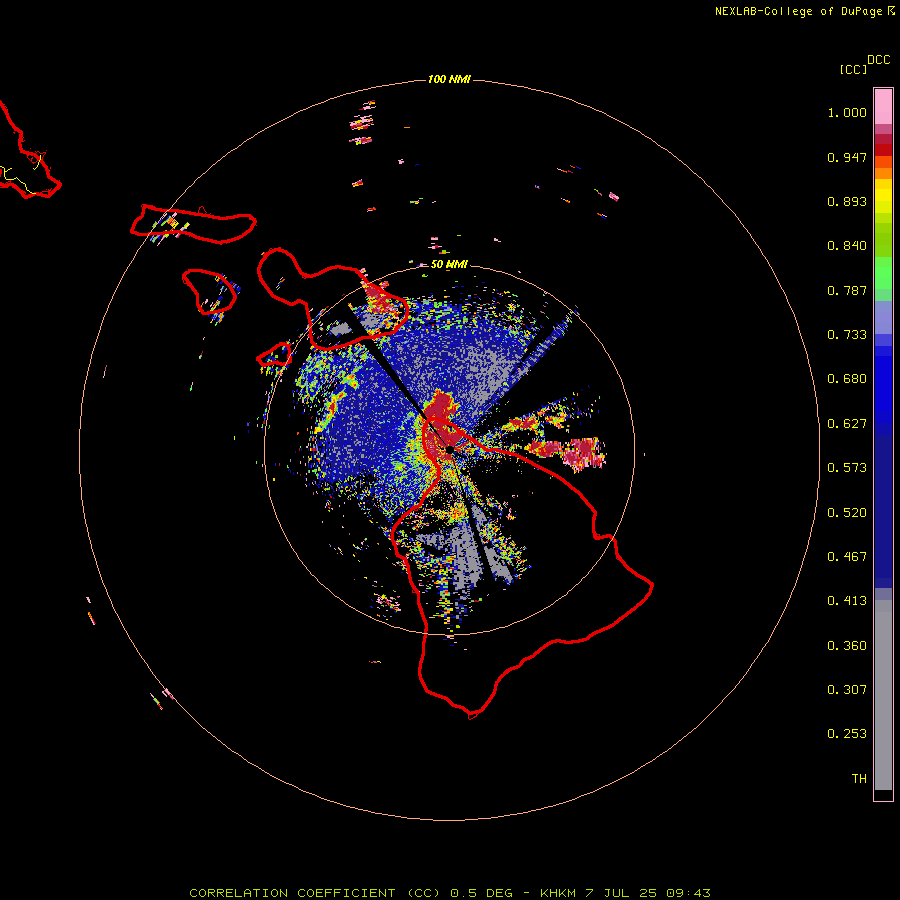Click the 100 NMI range ring label
The image size is (900, 900).
tap(449, 79)
